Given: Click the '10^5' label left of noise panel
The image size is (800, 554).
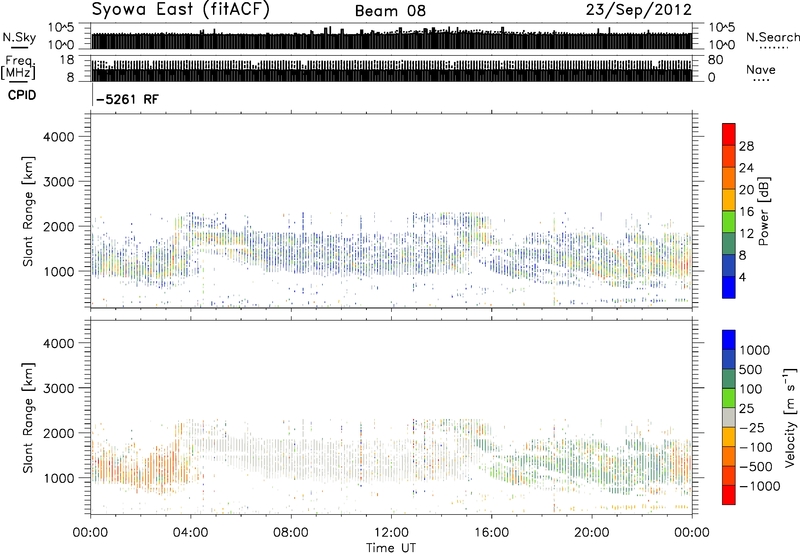Looking at the screenshot, I should click(61, 28).
